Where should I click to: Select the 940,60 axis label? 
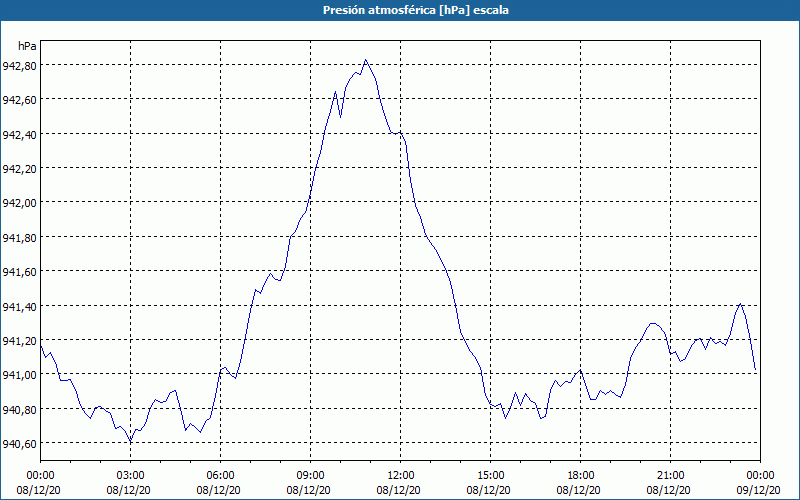point(20,444)
